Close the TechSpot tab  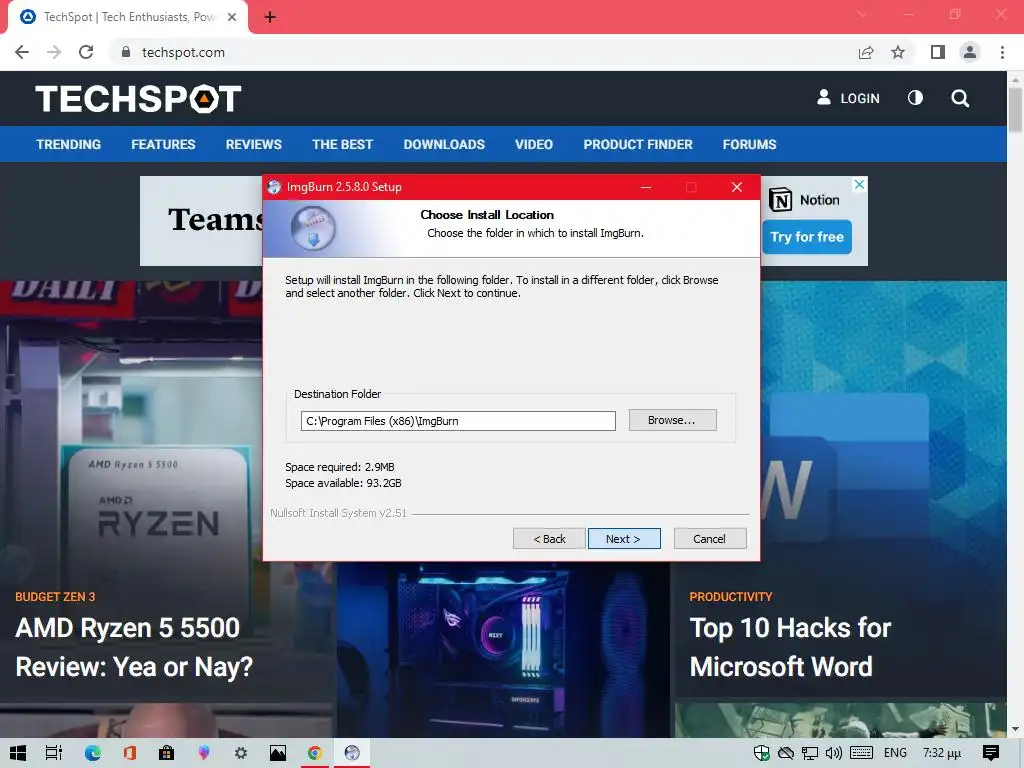[232, 17]
